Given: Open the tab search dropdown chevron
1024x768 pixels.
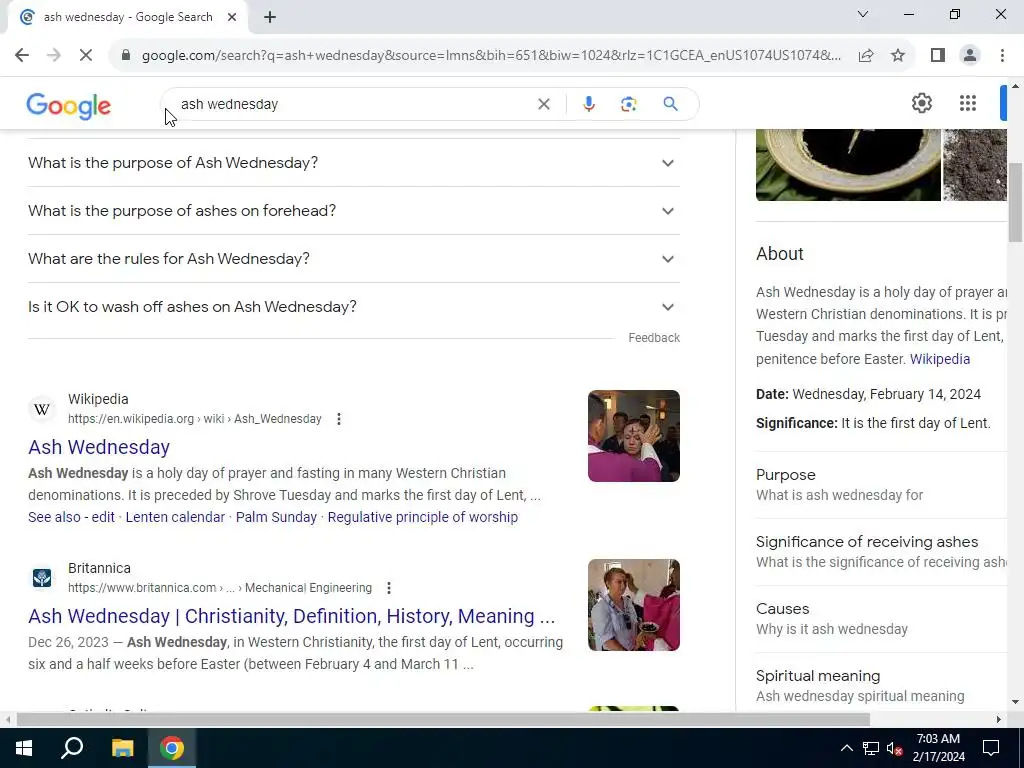Looking at the screenshot, I should (x=862, y=14).
